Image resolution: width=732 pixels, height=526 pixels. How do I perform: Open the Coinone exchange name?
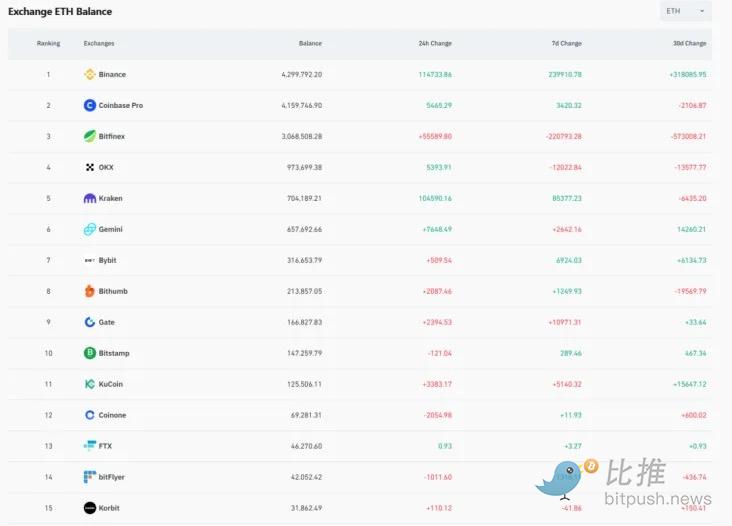click(x=113, y=415)
